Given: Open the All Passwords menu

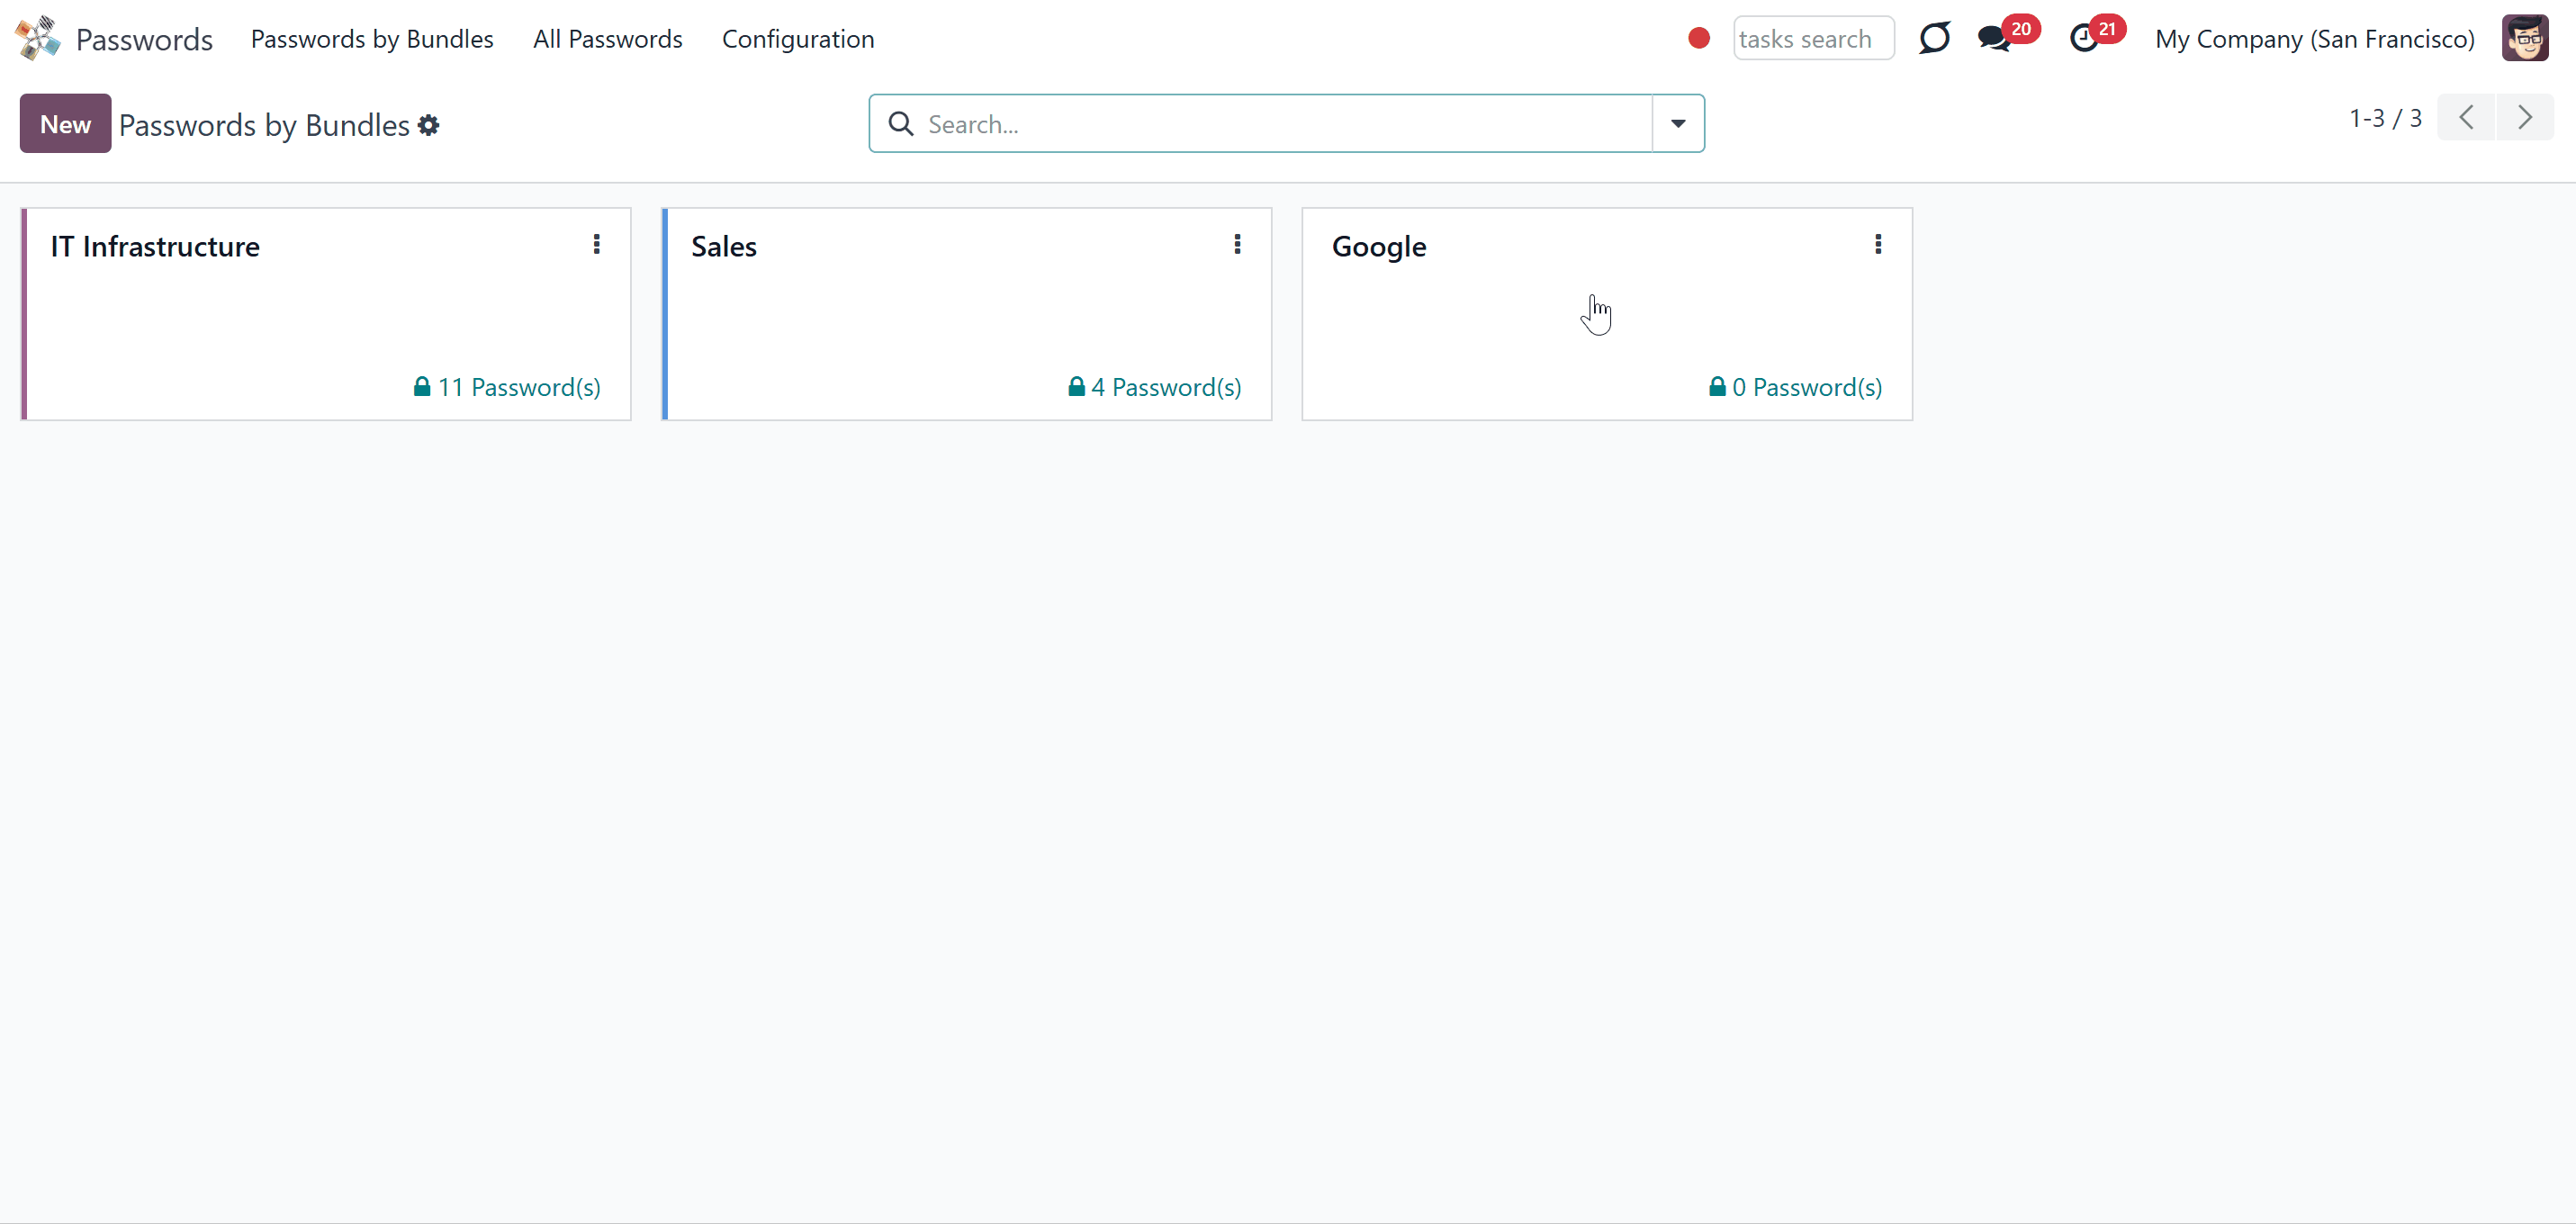Looking at the screenshot, I should click(x=607, y=39).
